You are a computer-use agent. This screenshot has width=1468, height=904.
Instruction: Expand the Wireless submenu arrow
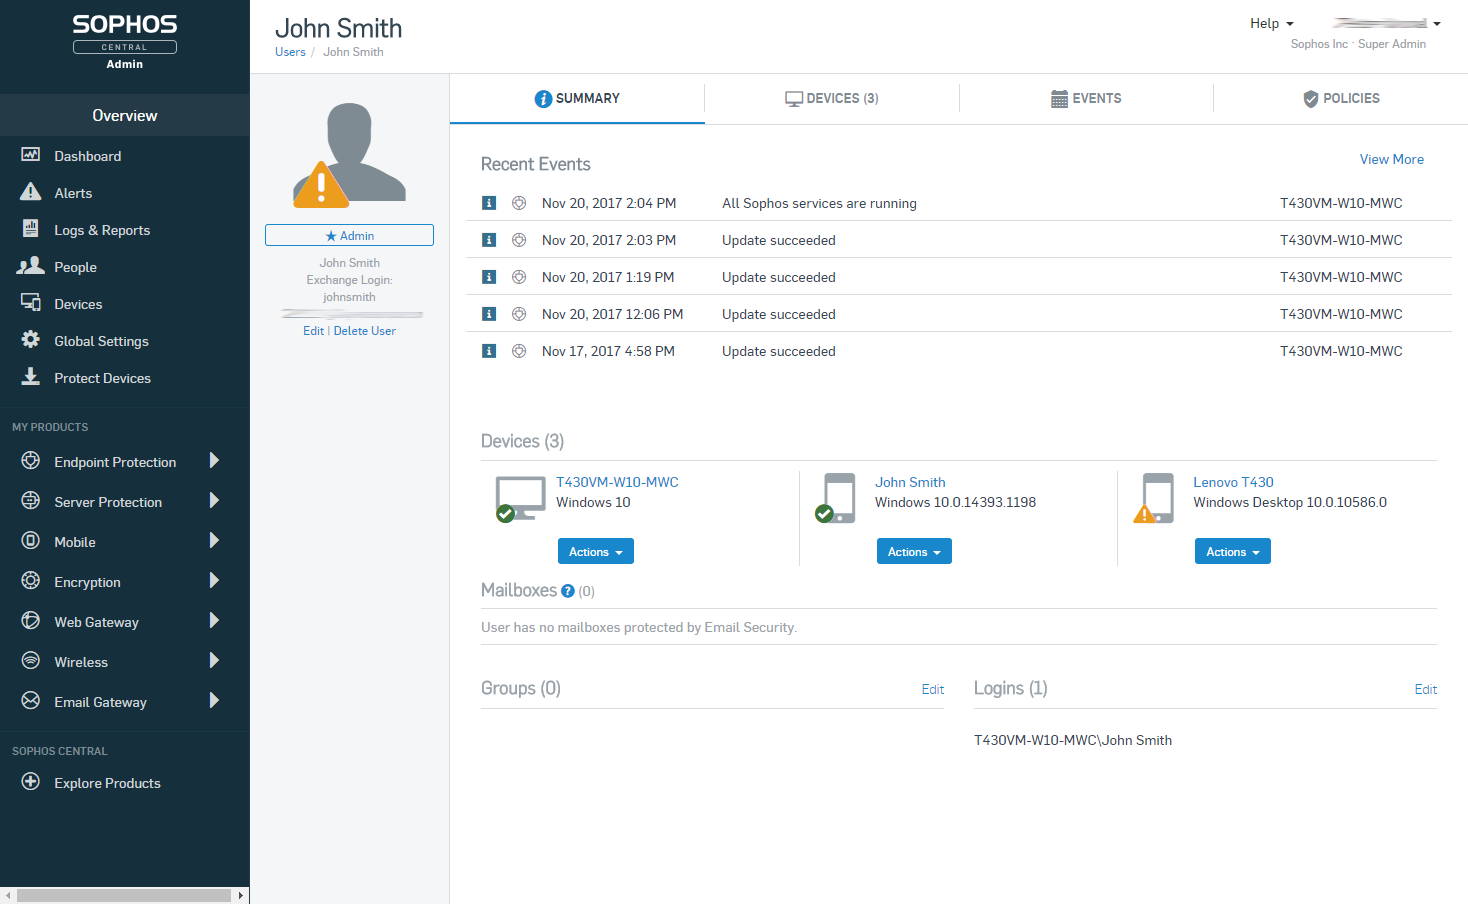(x=214, y=661)
